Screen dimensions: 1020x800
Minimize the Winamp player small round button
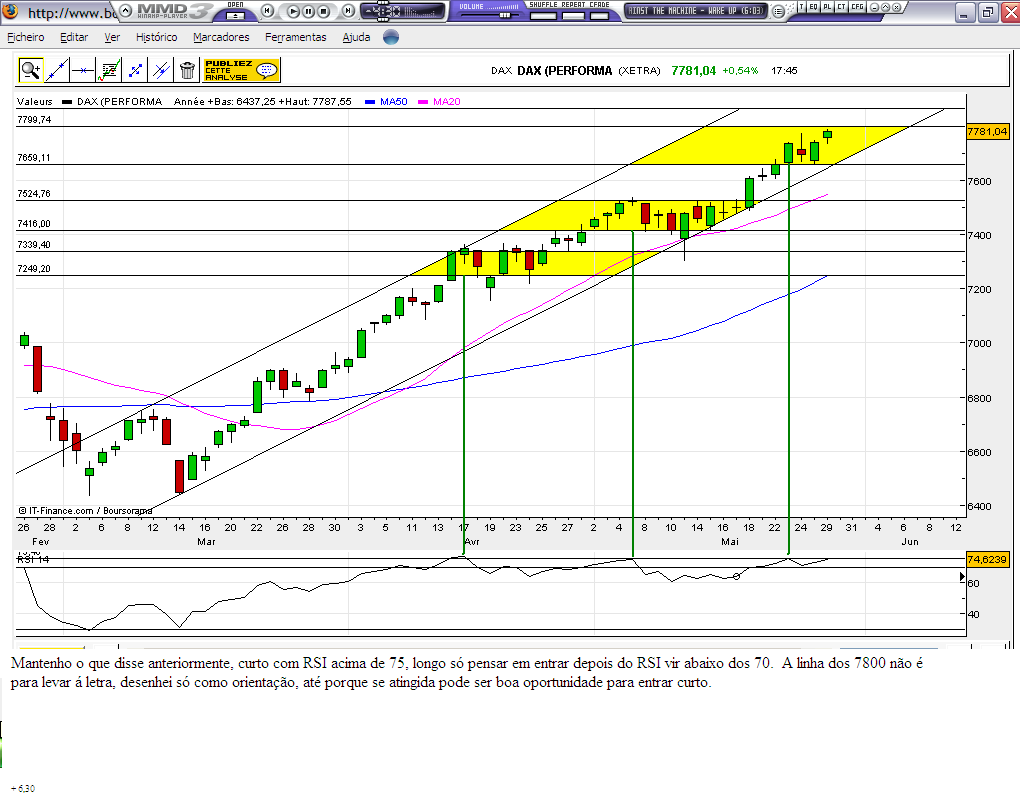pos(875,7)
